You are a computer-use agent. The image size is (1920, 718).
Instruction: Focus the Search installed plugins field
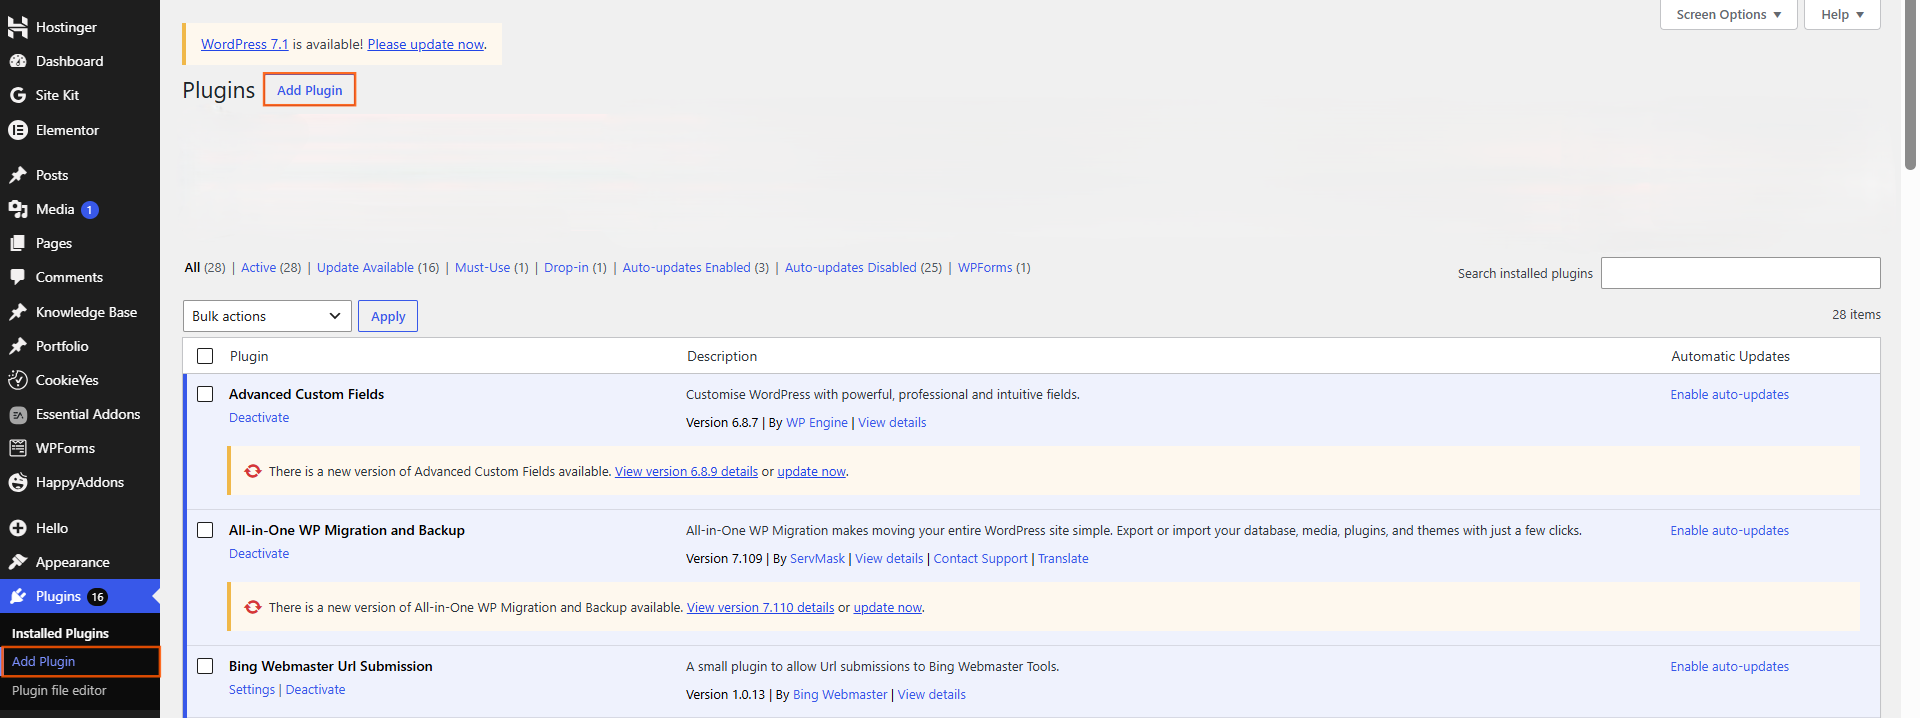(1740, 273)
